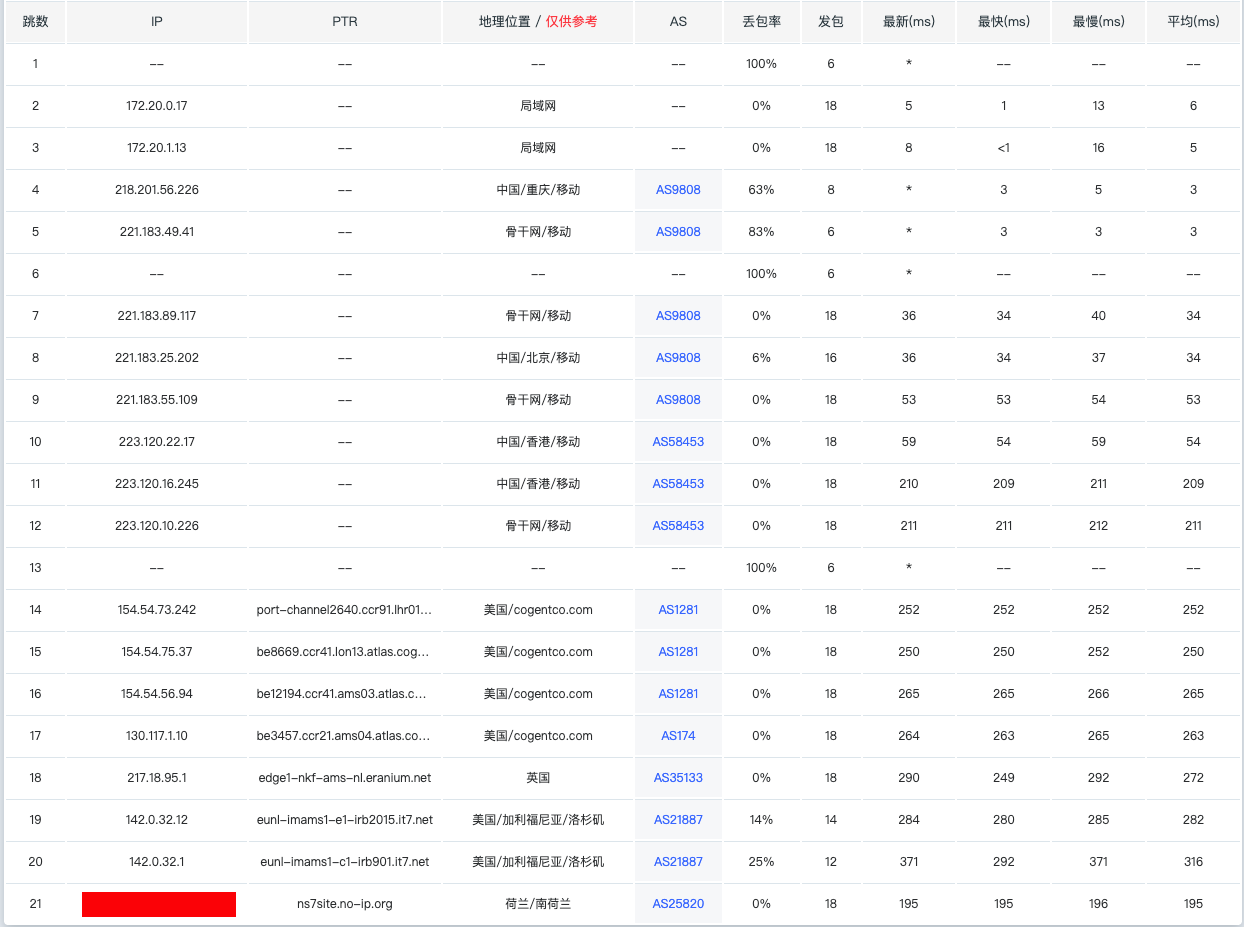This screenshot has height=927, width=1244.
Task: Select IP address 142.0.32.1
Action: point(157,862)
